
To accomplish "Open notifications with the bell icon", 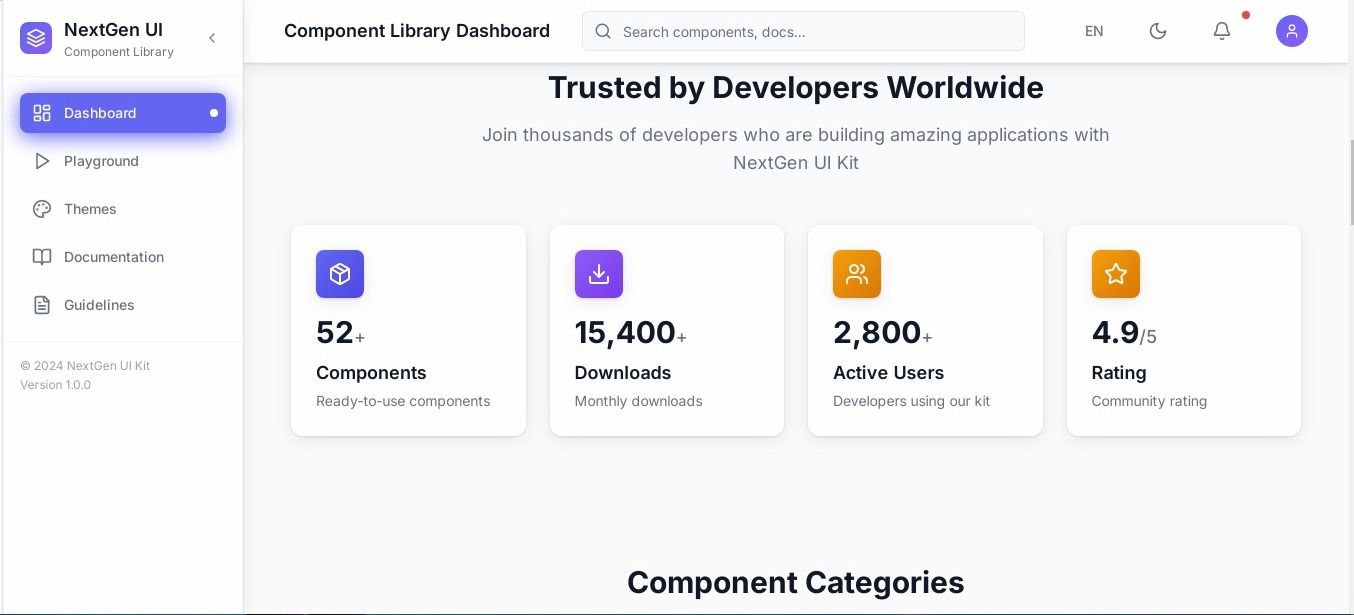I will click(x=1222, y=31).
